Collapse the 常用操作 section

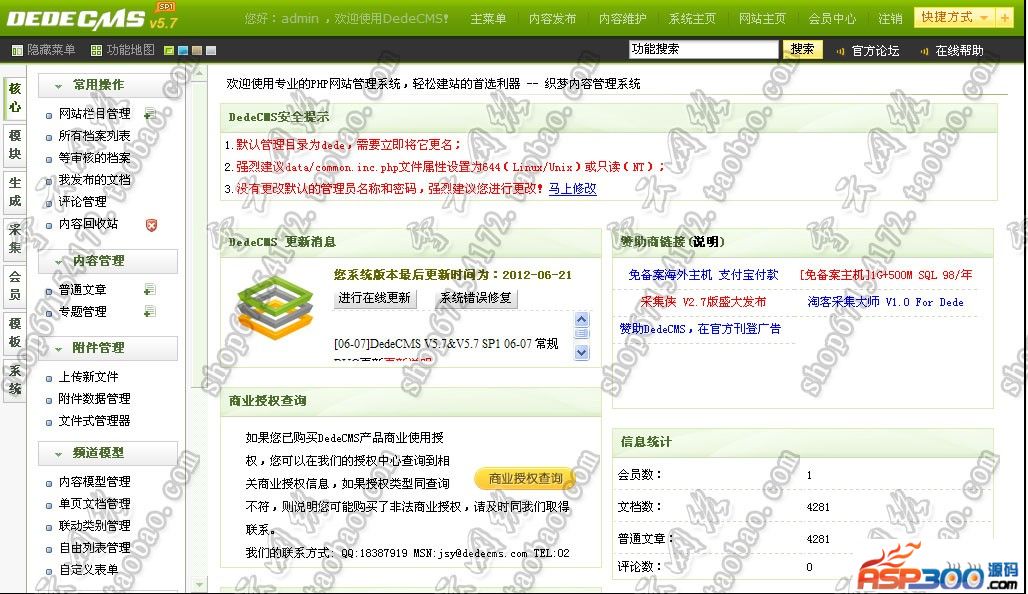(x=108, y=85)
